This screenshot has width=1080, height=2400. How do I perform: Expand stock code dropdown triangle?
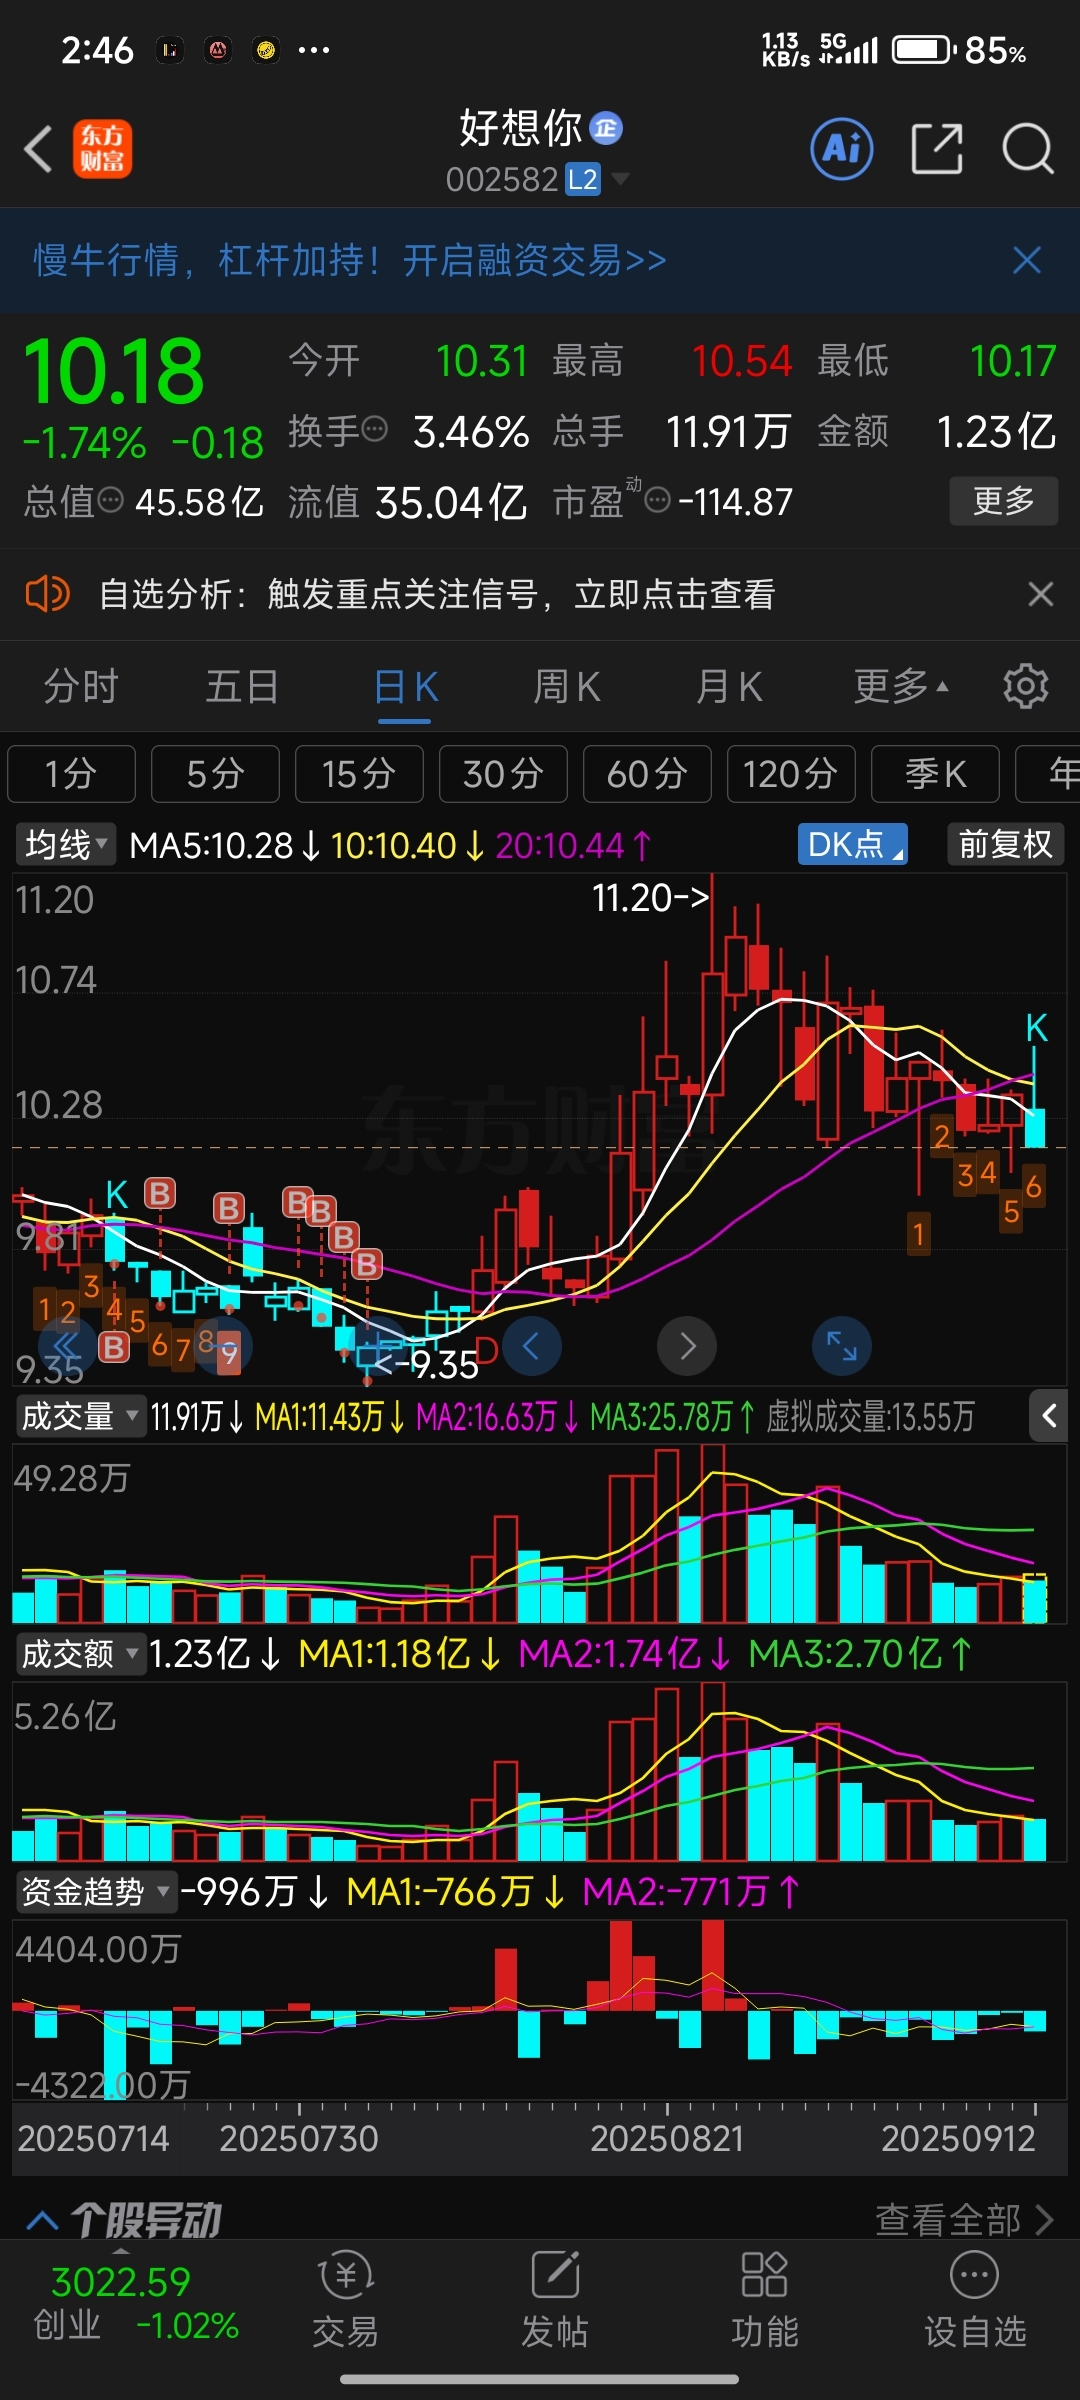[620, 179]
